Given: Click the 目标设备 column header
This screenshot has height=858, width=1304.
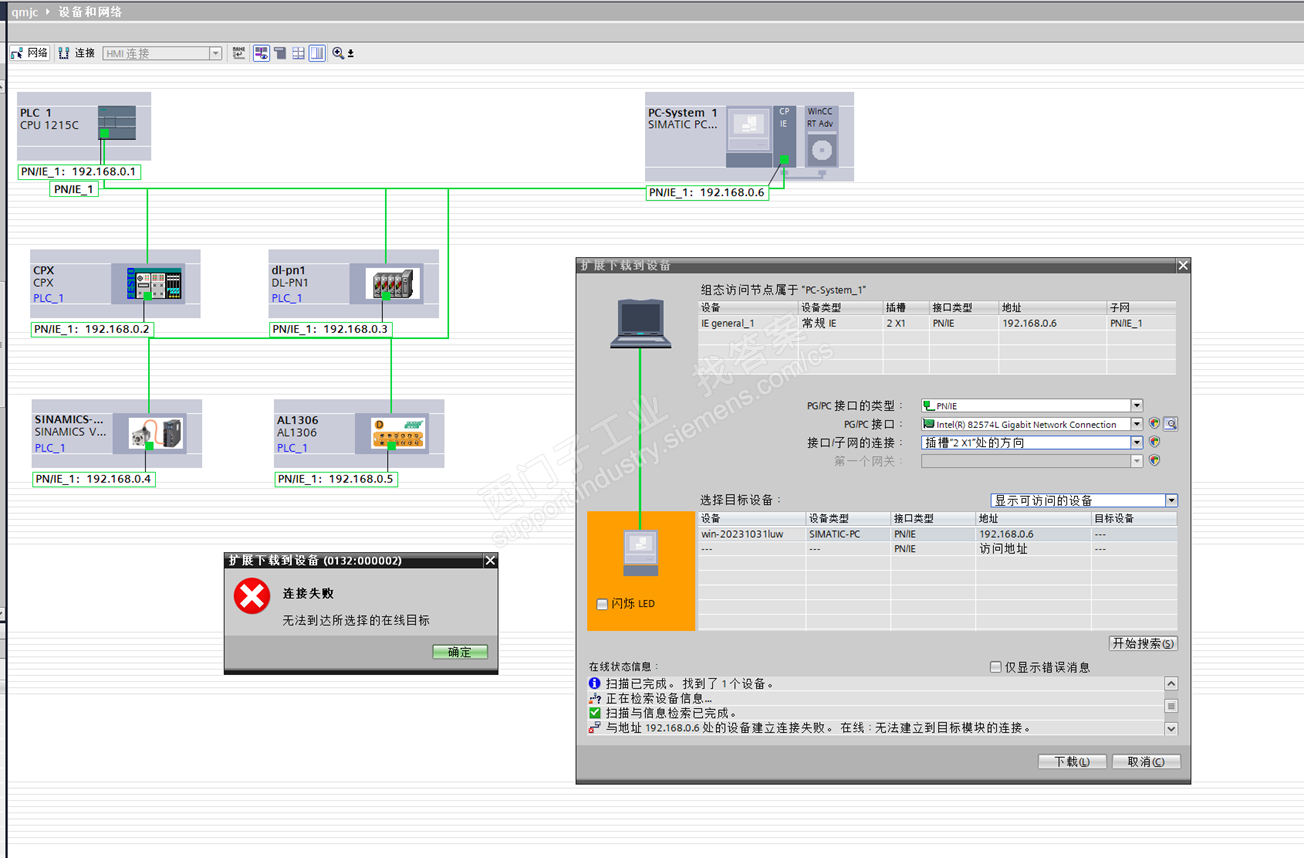Looking at the screenshot, I should pos(1134,519).
